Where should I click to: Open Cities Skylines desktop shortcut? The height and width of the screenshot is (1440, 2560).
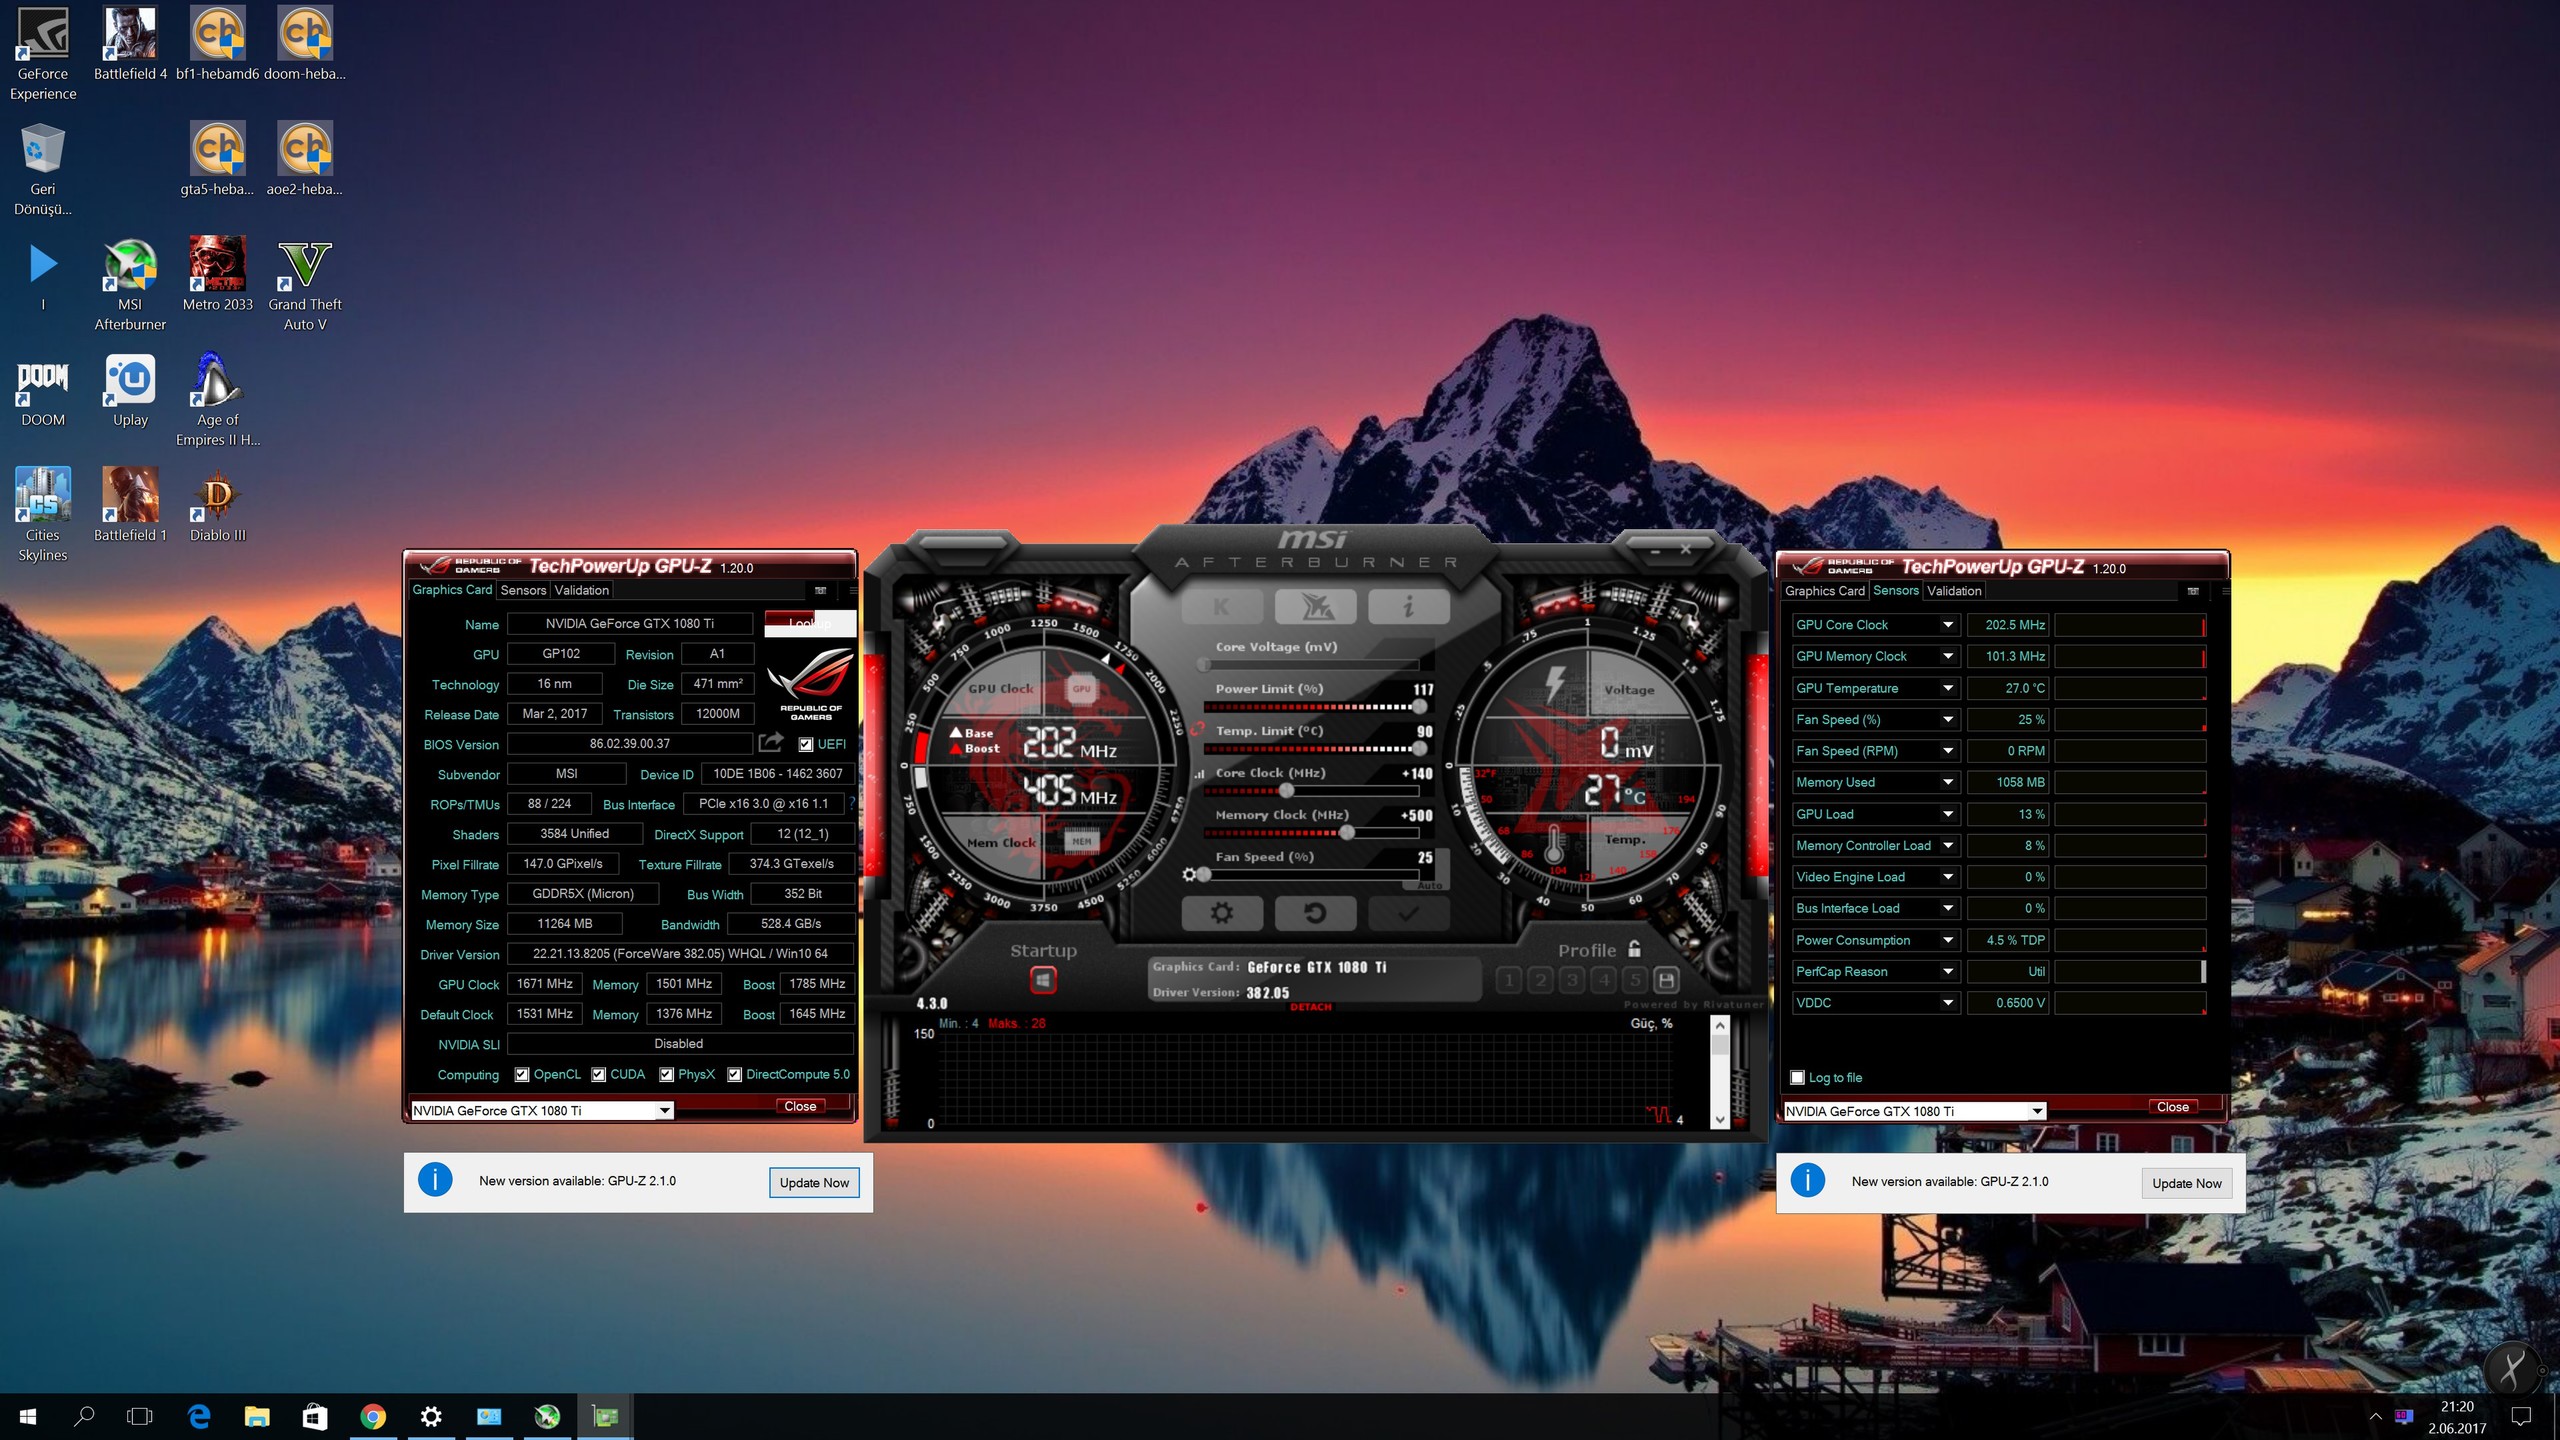43,514
